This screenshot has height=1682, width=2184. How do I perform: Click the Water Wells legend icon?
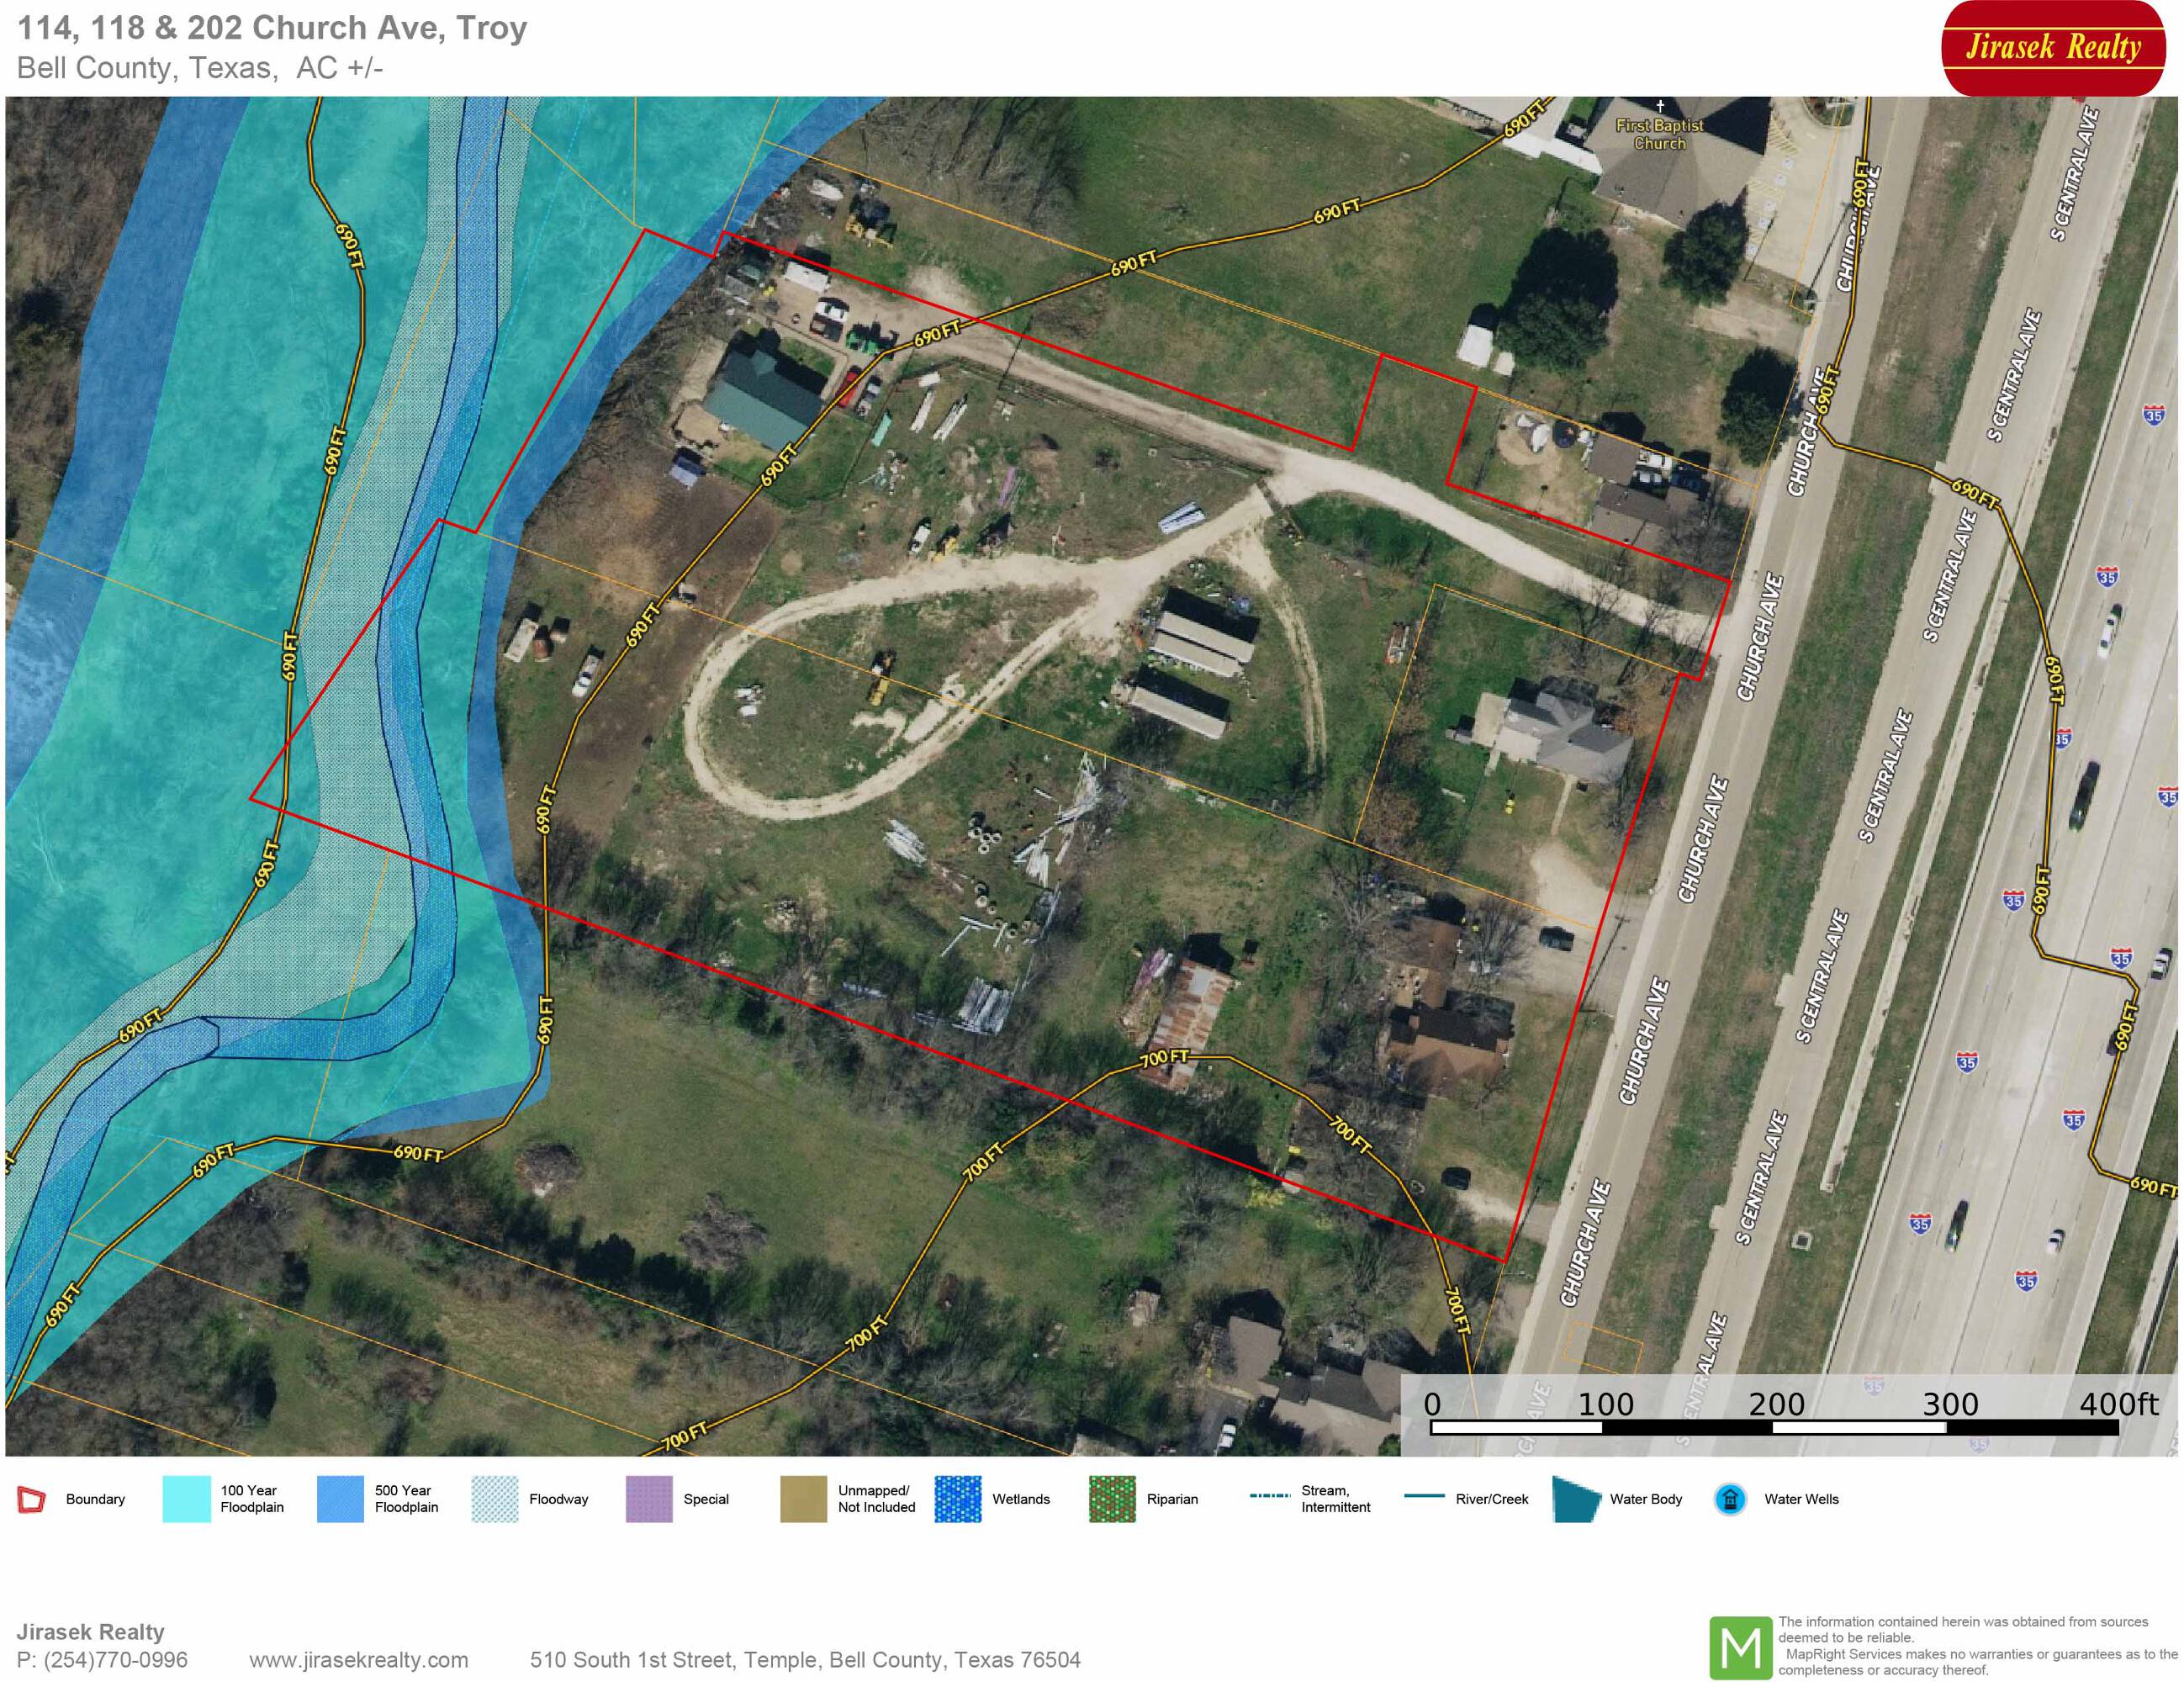click(1729, 1499)
